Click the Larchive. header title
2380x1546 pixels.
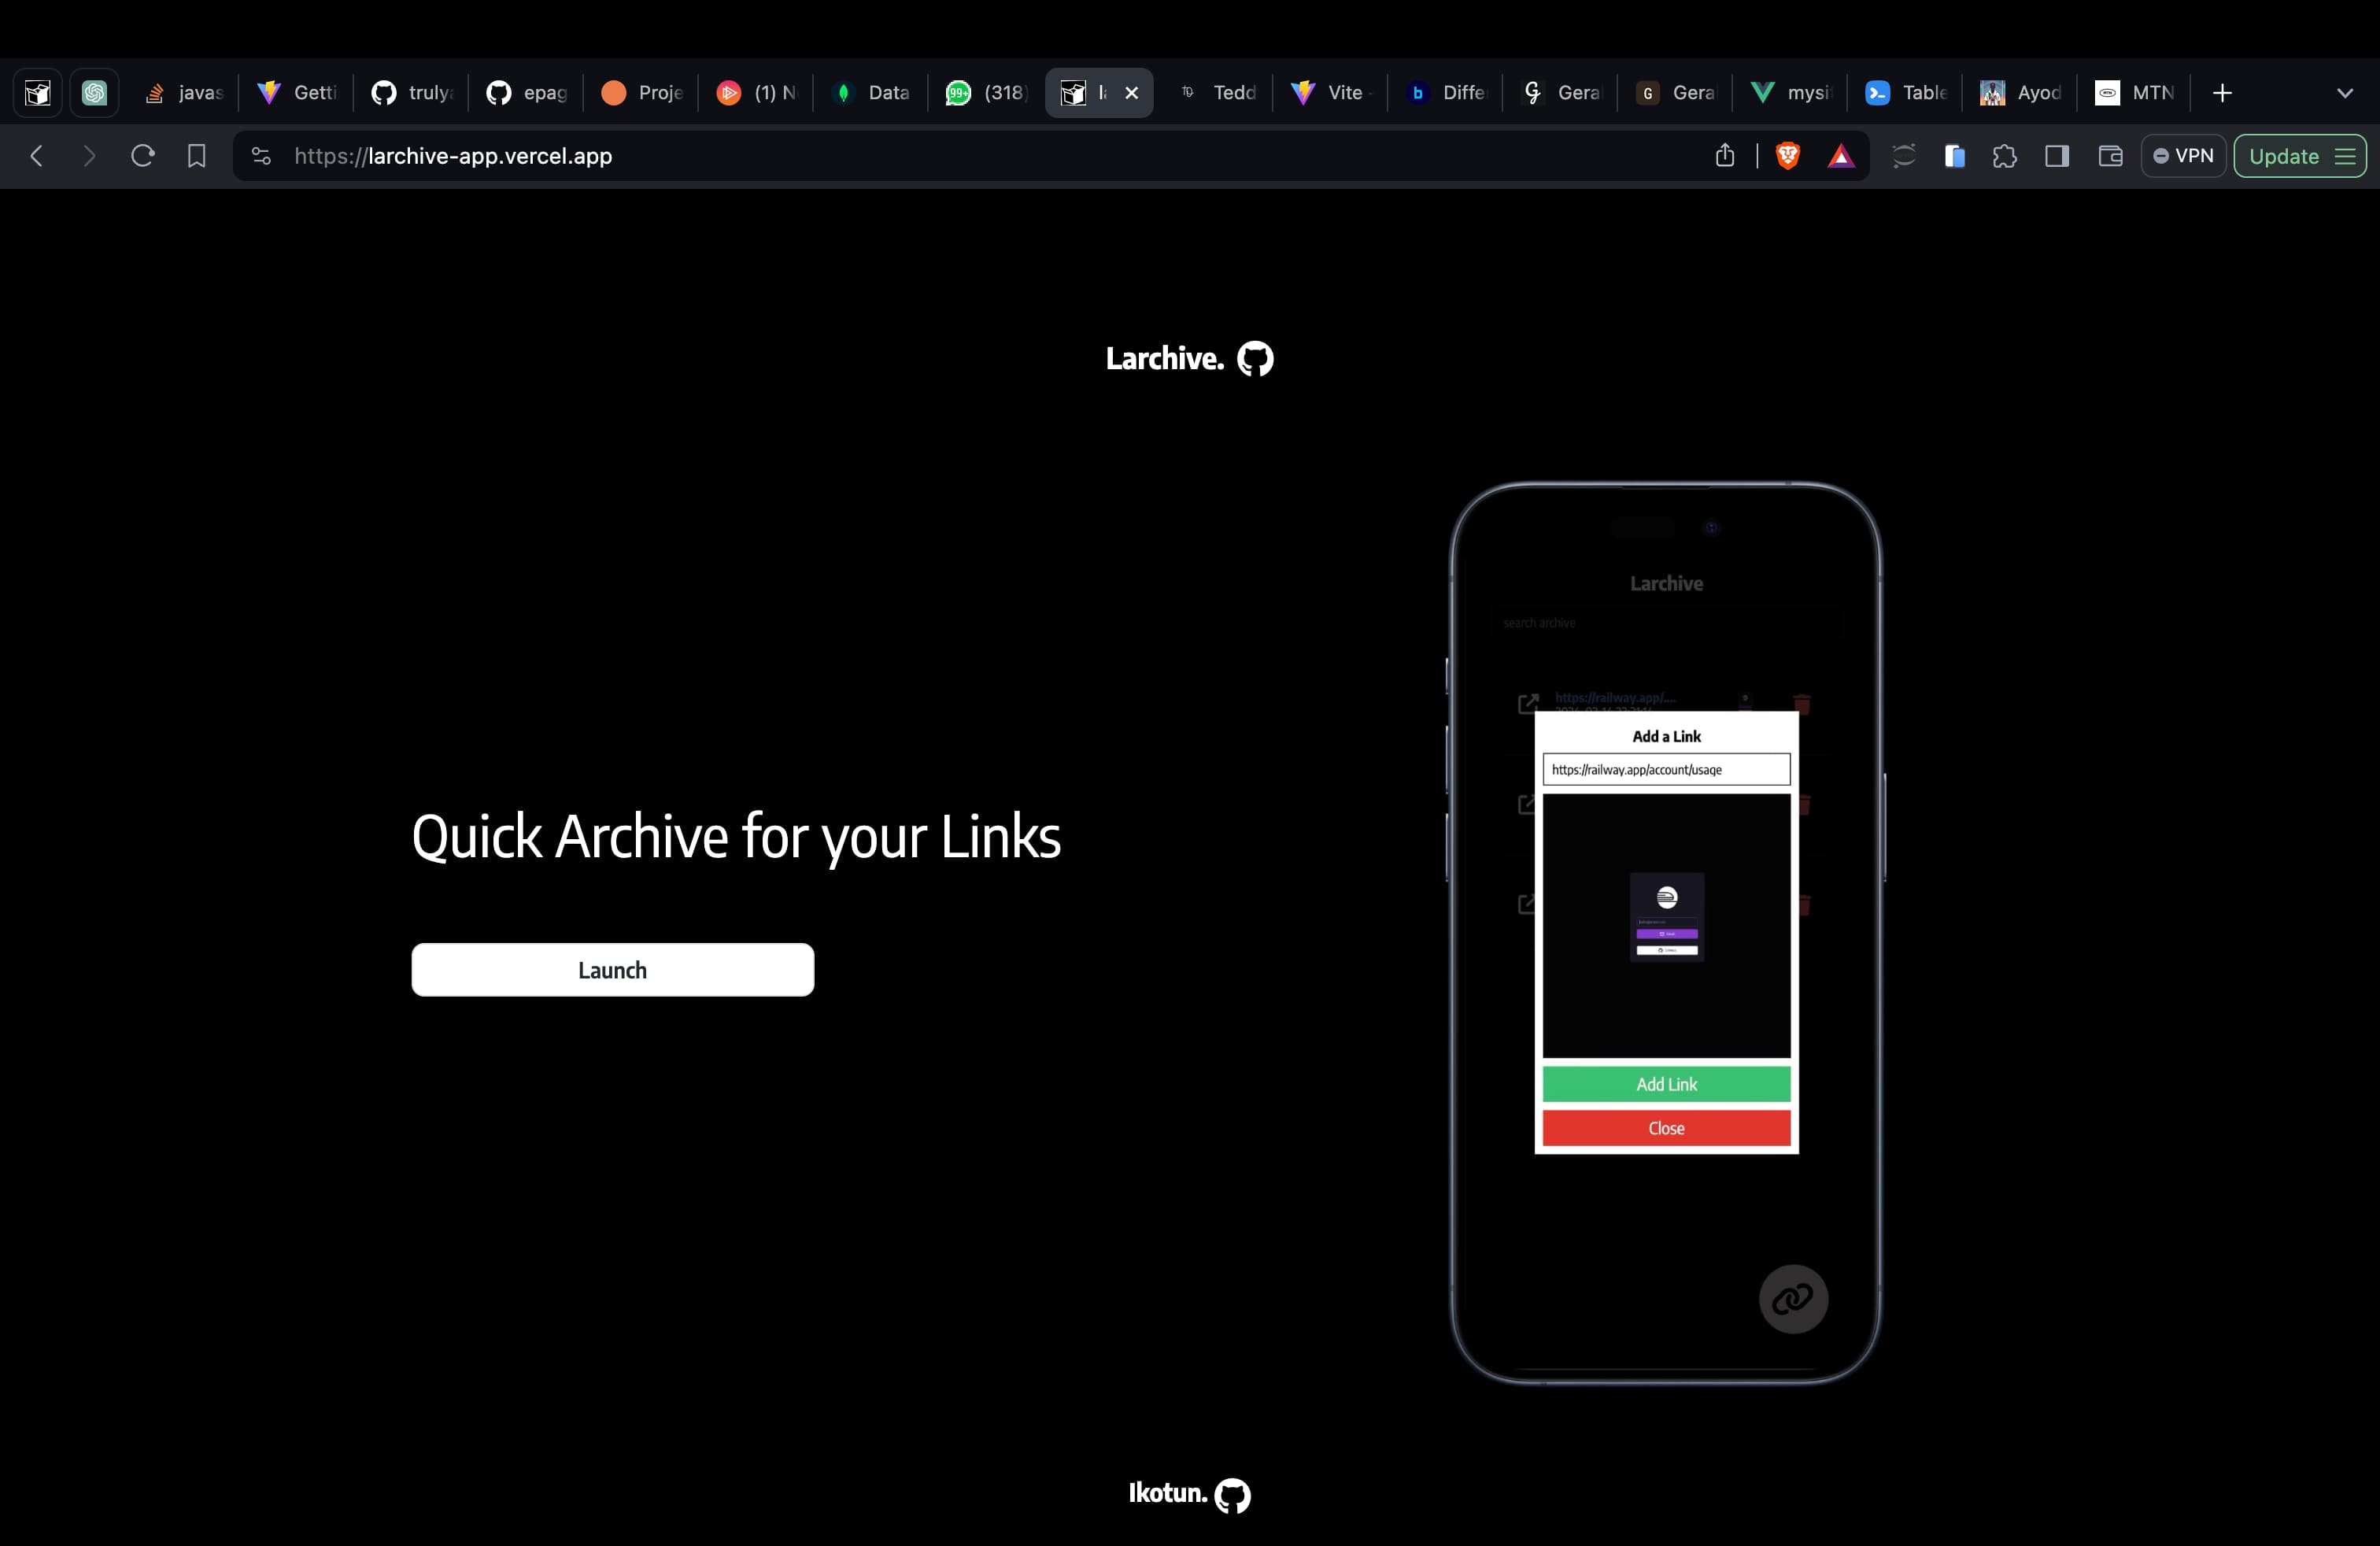point(1165,359)
